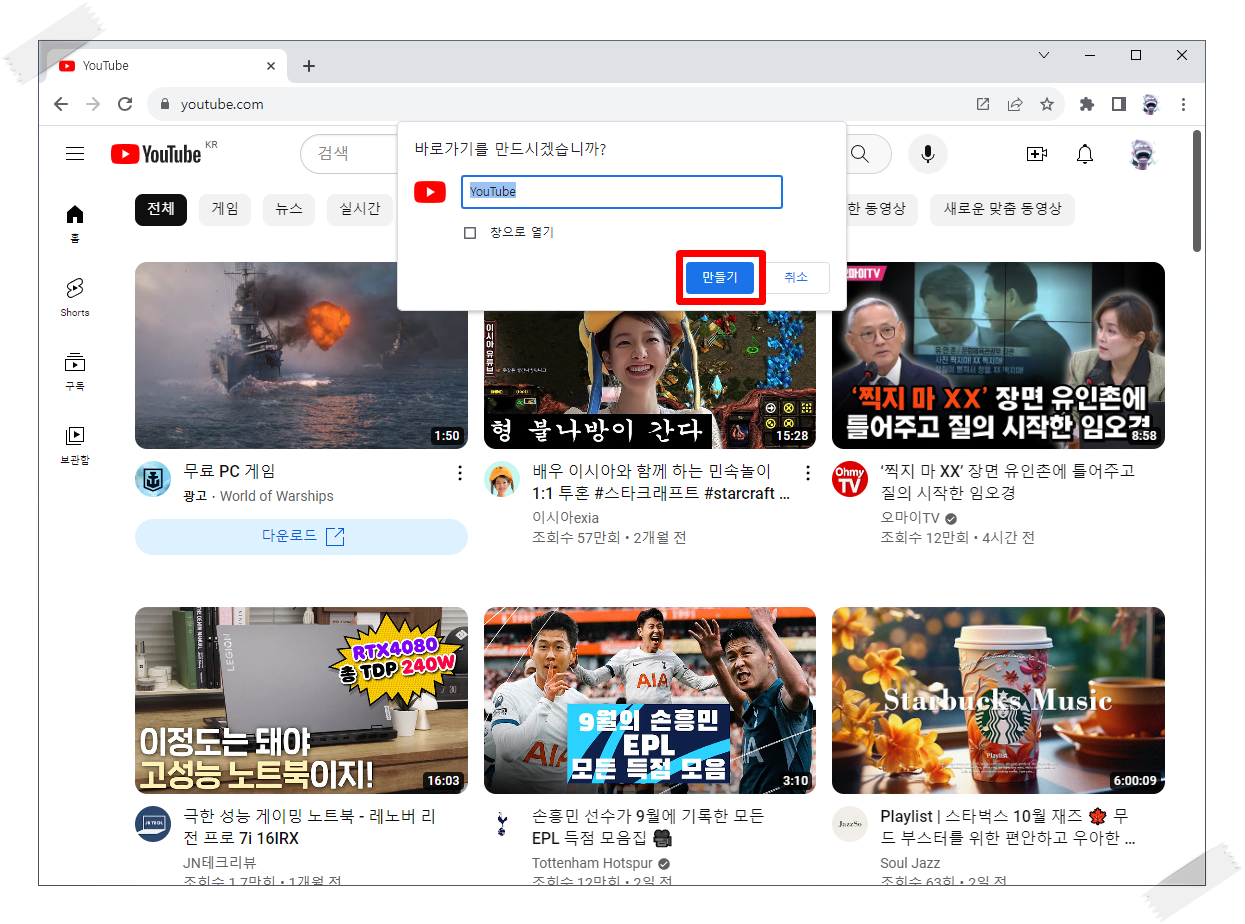Click the Chrome forward arrow
Image resolution: width=1245 pixels, height=924 pixels.
(93, 104)
